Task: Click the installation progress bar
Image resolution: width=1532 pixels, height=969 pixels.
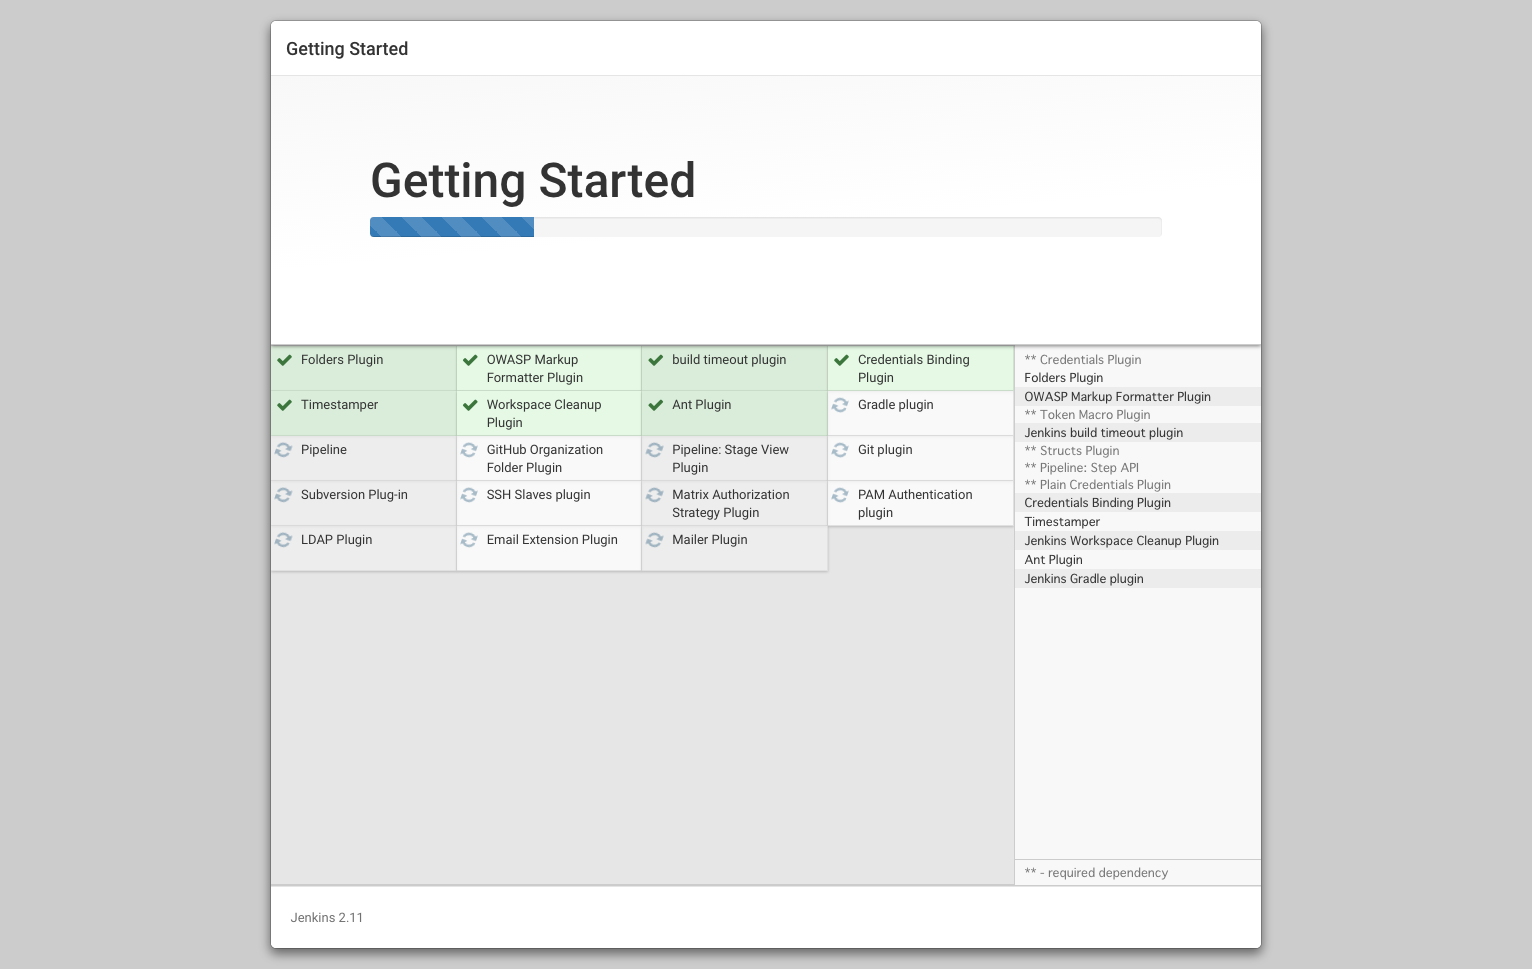Action: 766,227
